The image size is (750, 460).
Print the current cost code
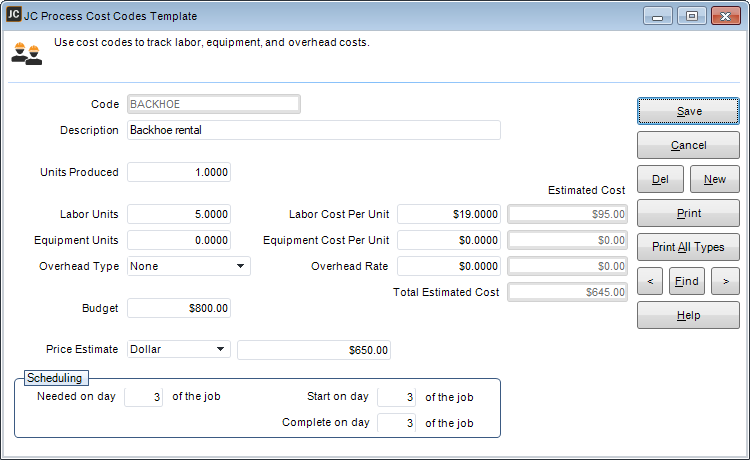pyautogui.click(x=688, y=213)
